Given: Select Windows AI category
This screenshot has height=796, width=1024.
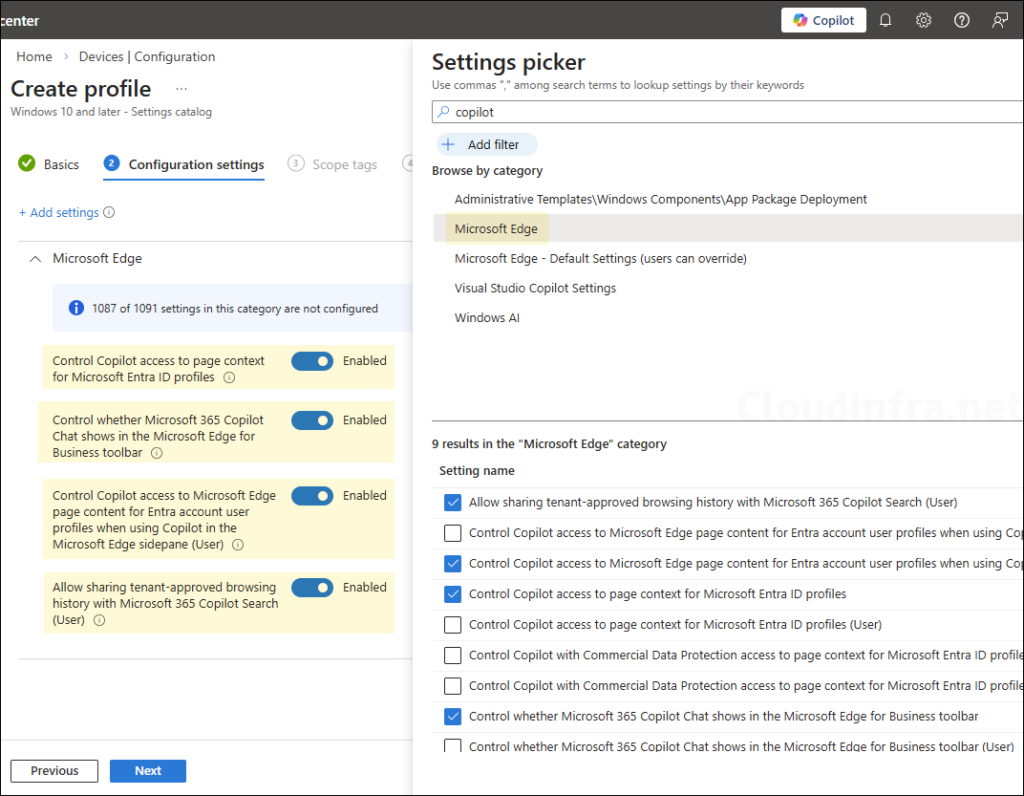Looking at the screenshot, I should click(487, 318).
